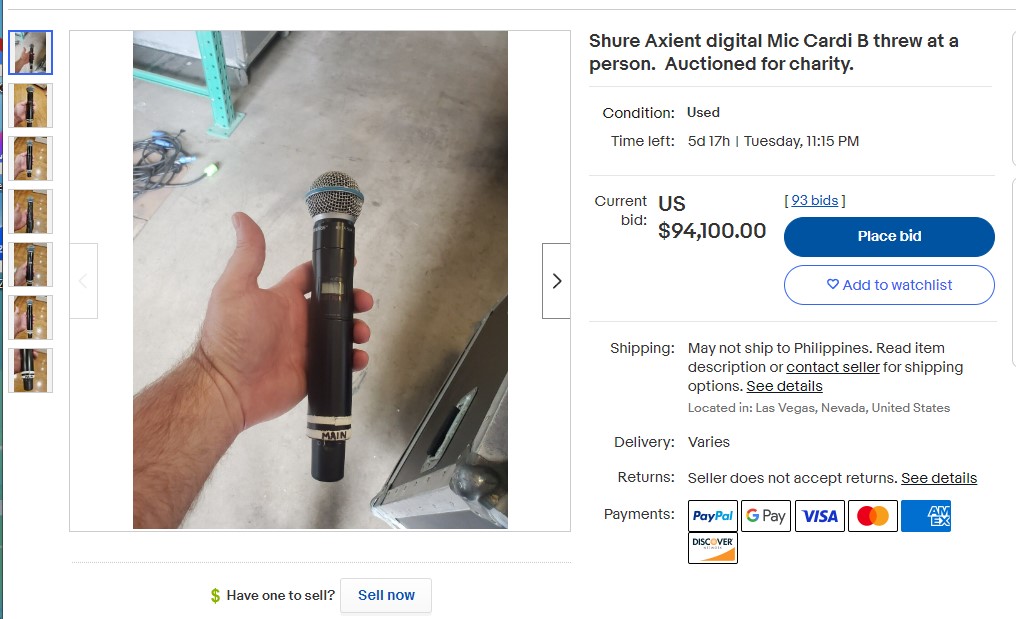Image resolution: width=1016 pixels, height=619 pixels.
Task: Choose the second microphone thumbnail
Action: [x=31, y=106]
